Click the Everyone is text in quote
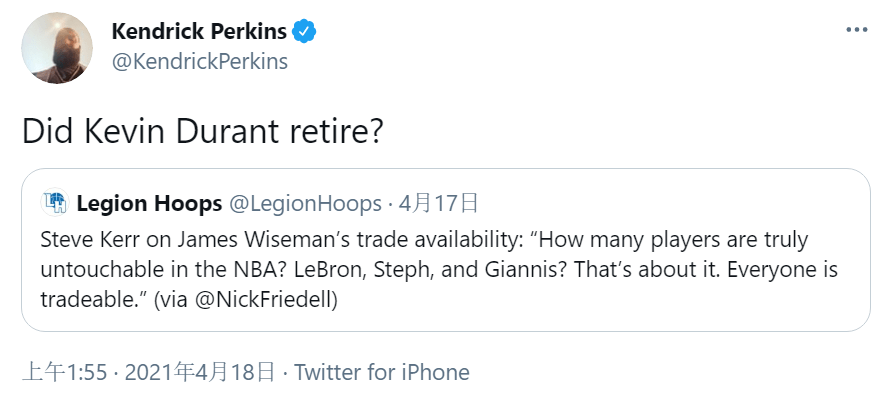This screenshot has width=886, height=396. point(782,270)
